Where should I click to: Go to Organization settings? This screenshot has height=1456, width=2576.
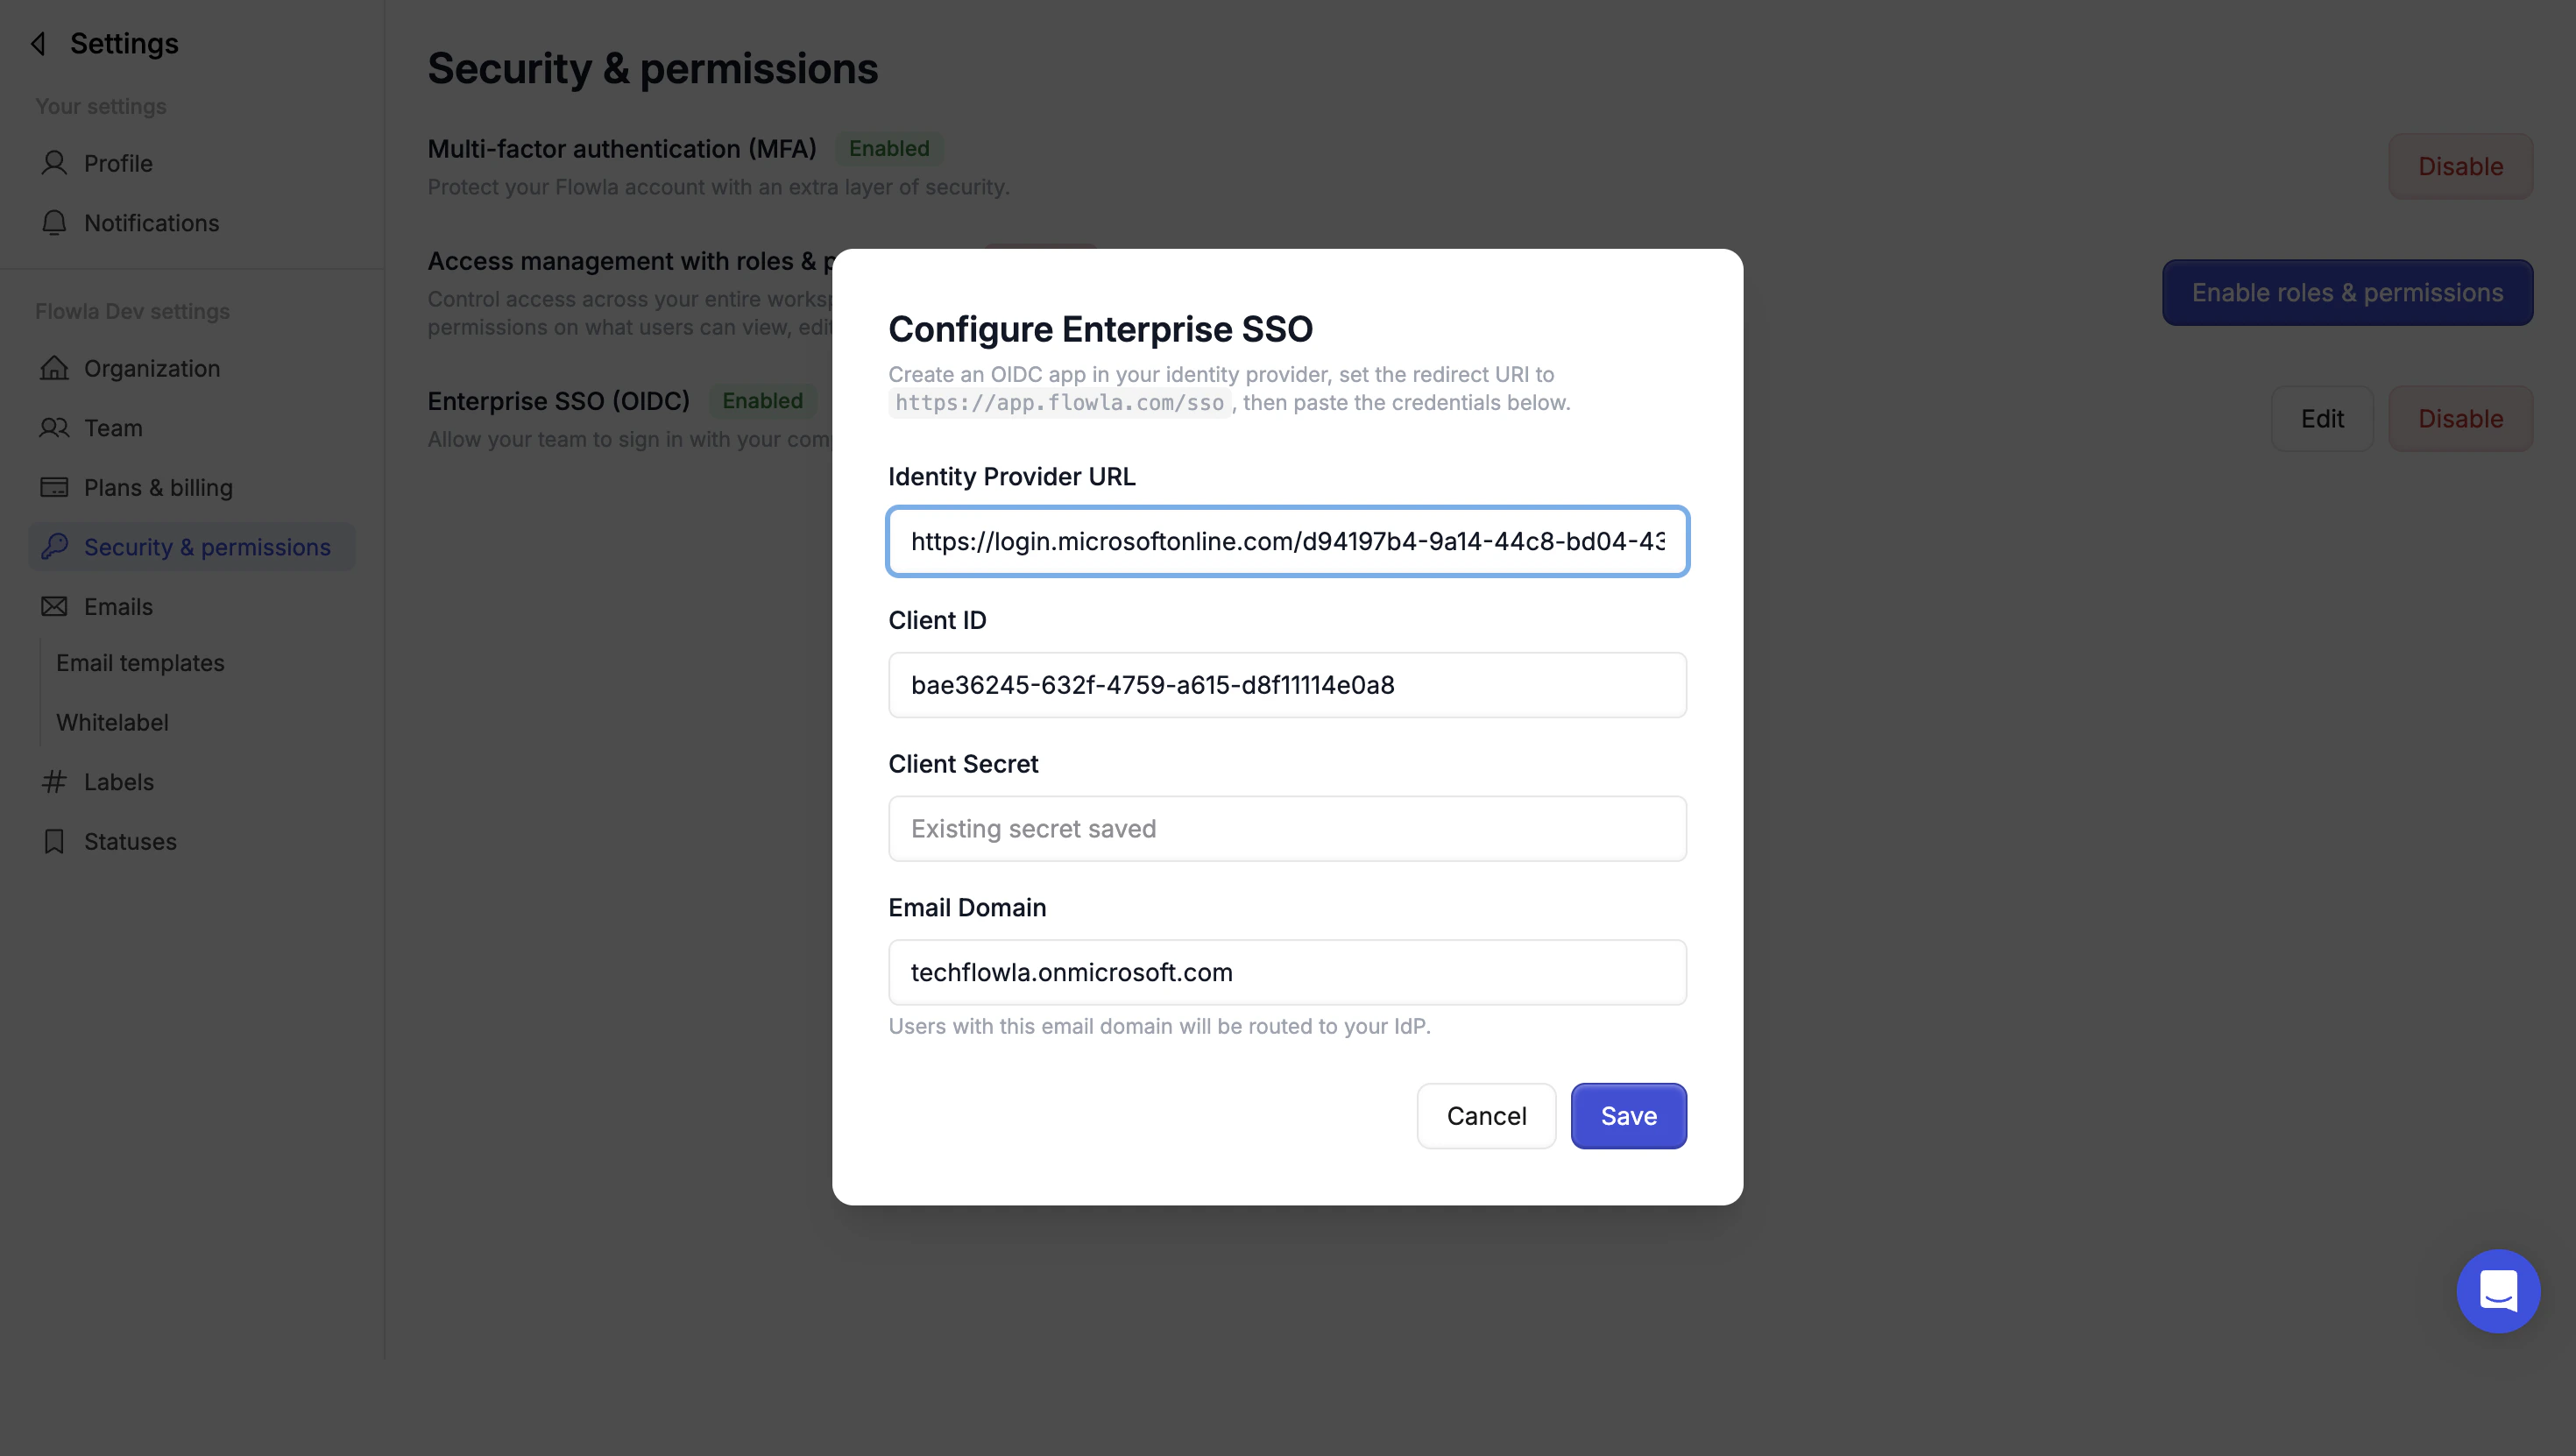click(x=192, y=368)
